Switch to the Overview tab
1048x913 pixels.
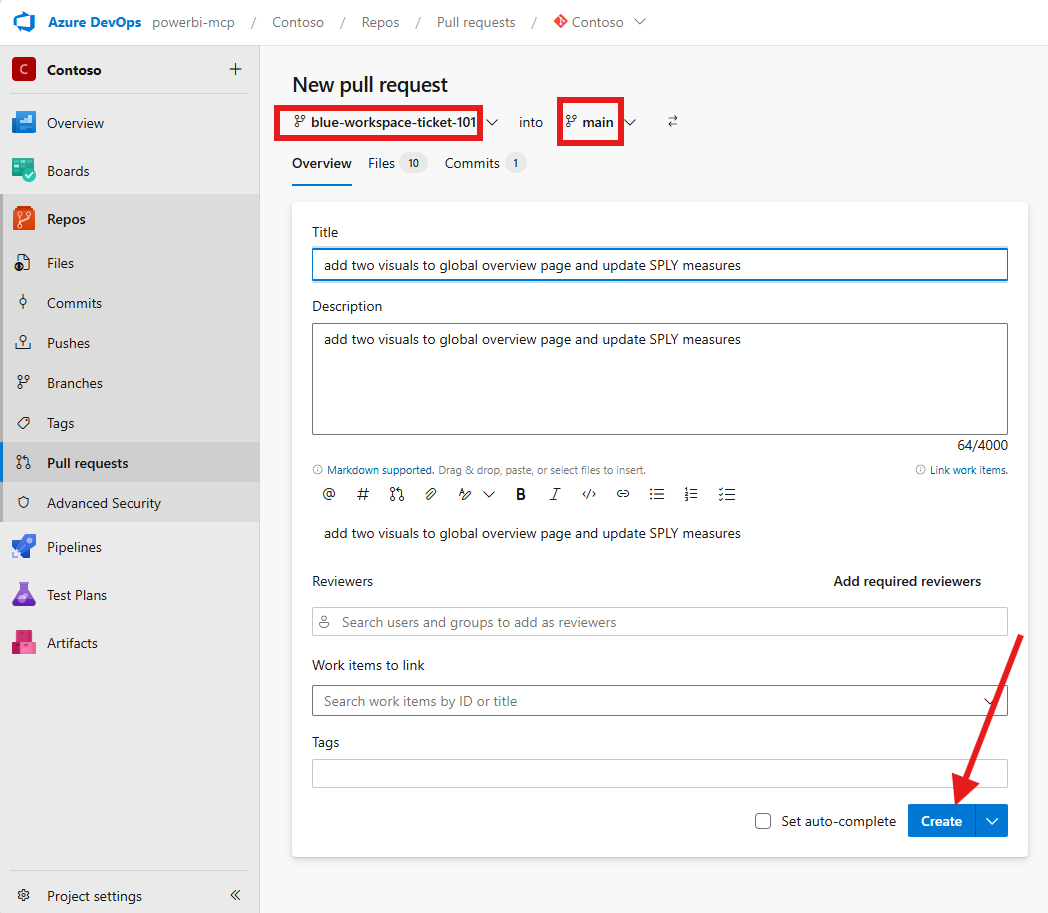coord(321,164)
